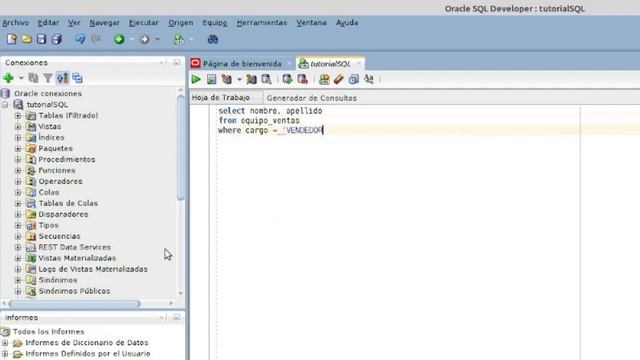Select Informes Definidos por el Usuario
The height and width of the screenshot is (360, 640).
pyautogui.click(x=88, y=353)
